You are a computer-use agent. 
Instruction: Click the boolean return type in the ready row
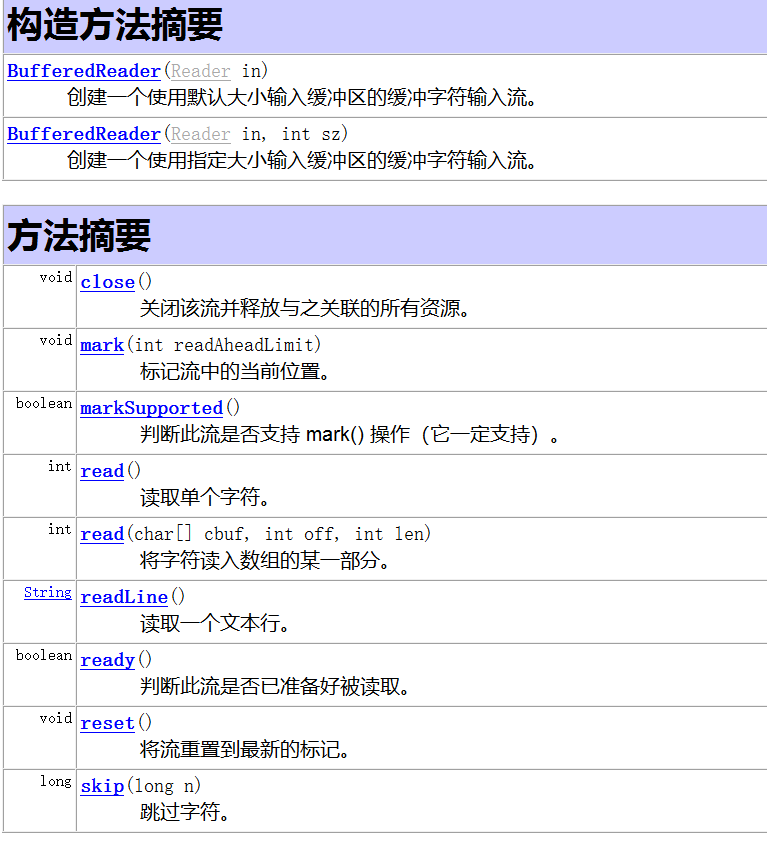coord(44,655)
